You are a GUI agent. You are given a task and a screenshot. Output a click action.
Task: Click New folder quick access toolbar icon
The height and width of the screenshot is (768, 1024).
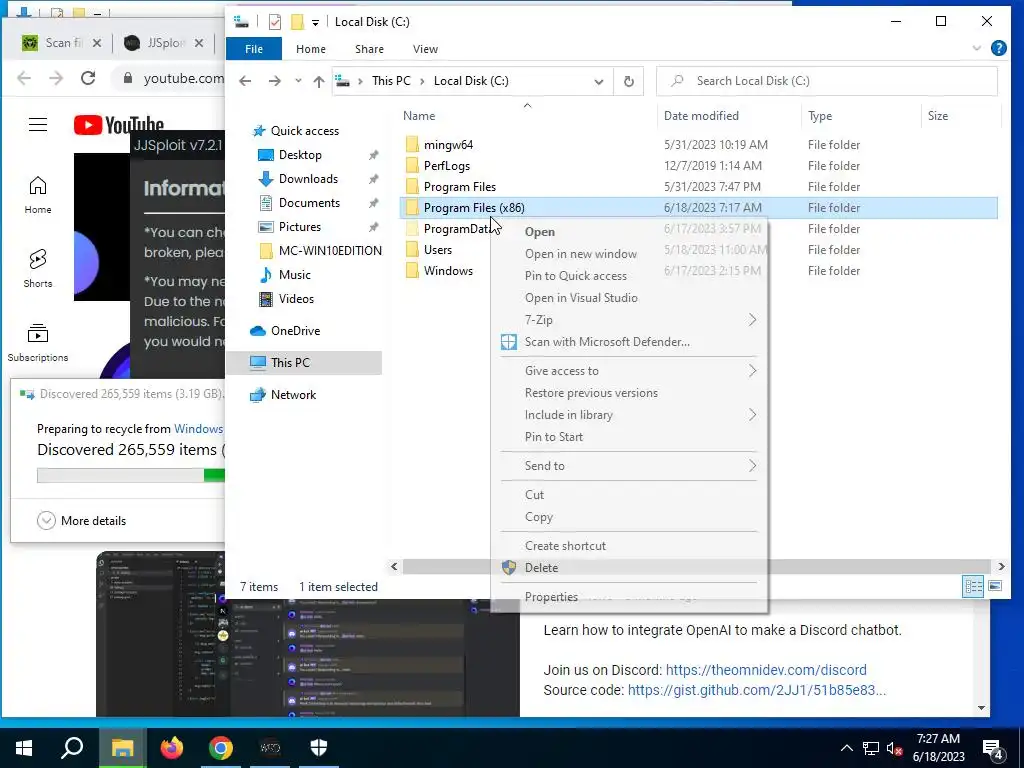click(297, 22)
